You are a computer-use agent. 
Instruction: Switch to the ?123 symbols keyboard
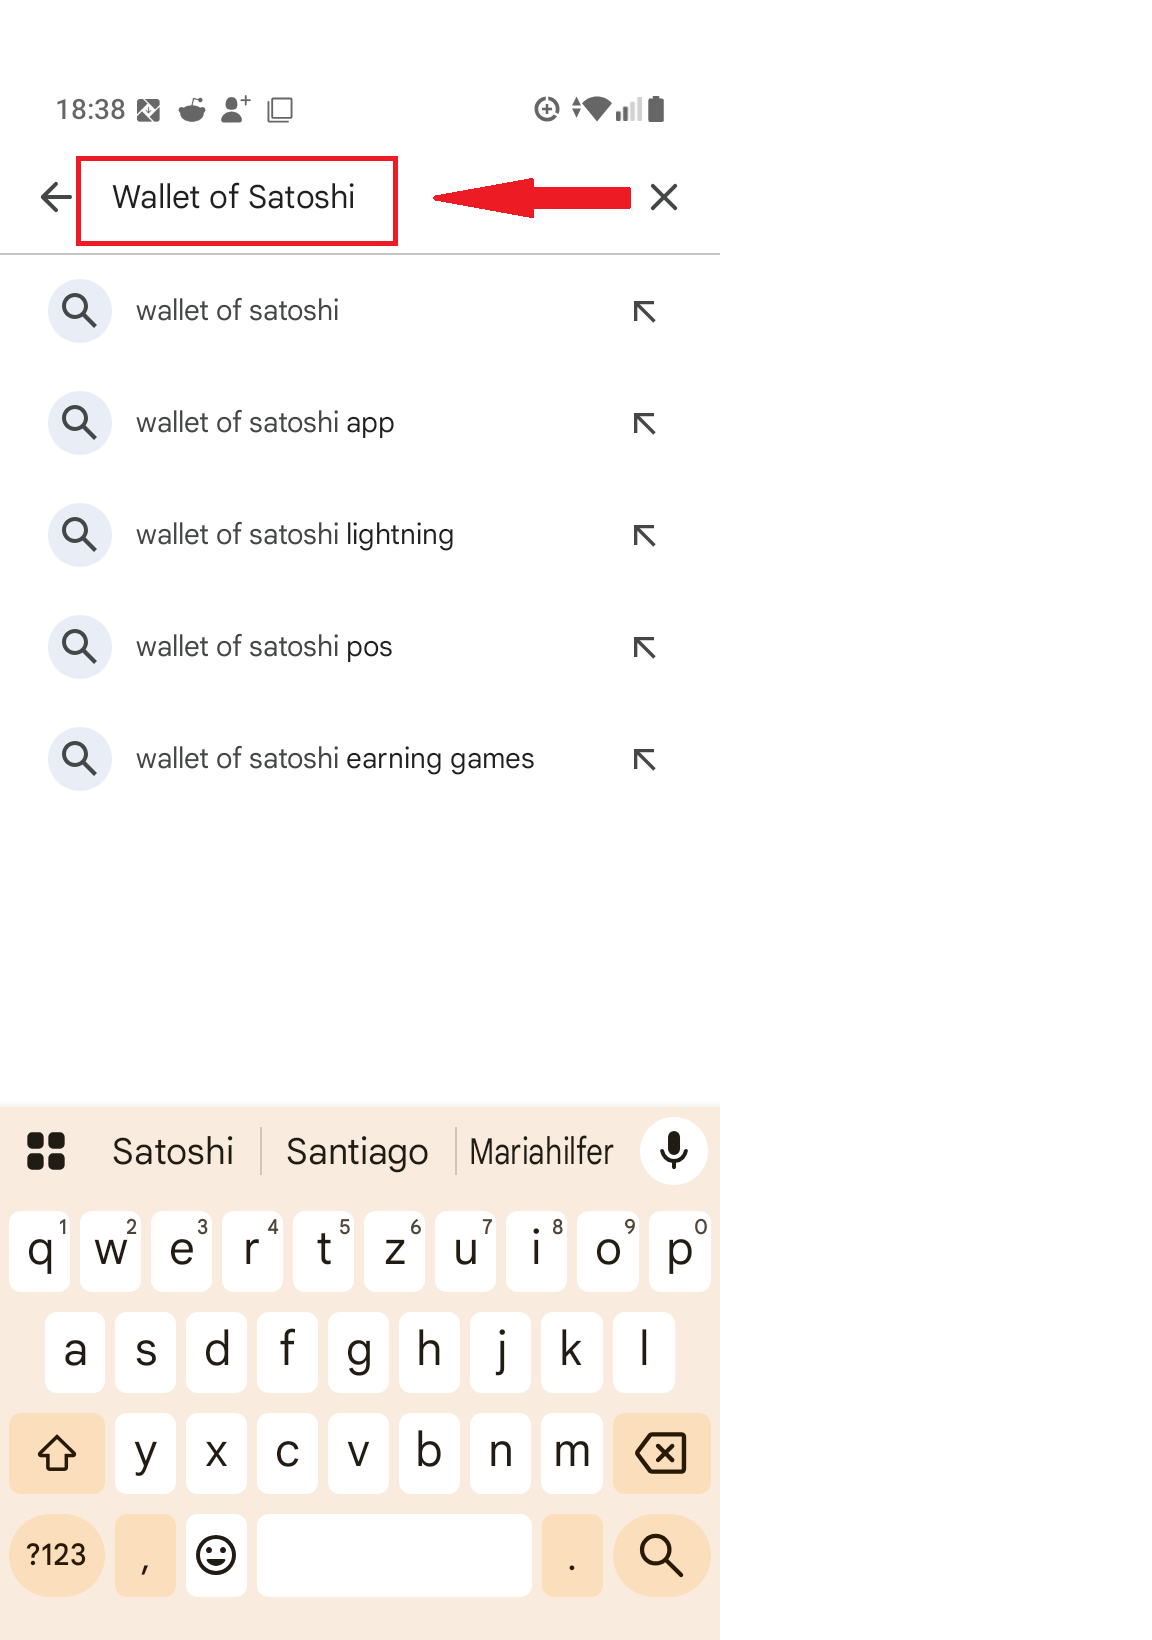[57, 1555]
